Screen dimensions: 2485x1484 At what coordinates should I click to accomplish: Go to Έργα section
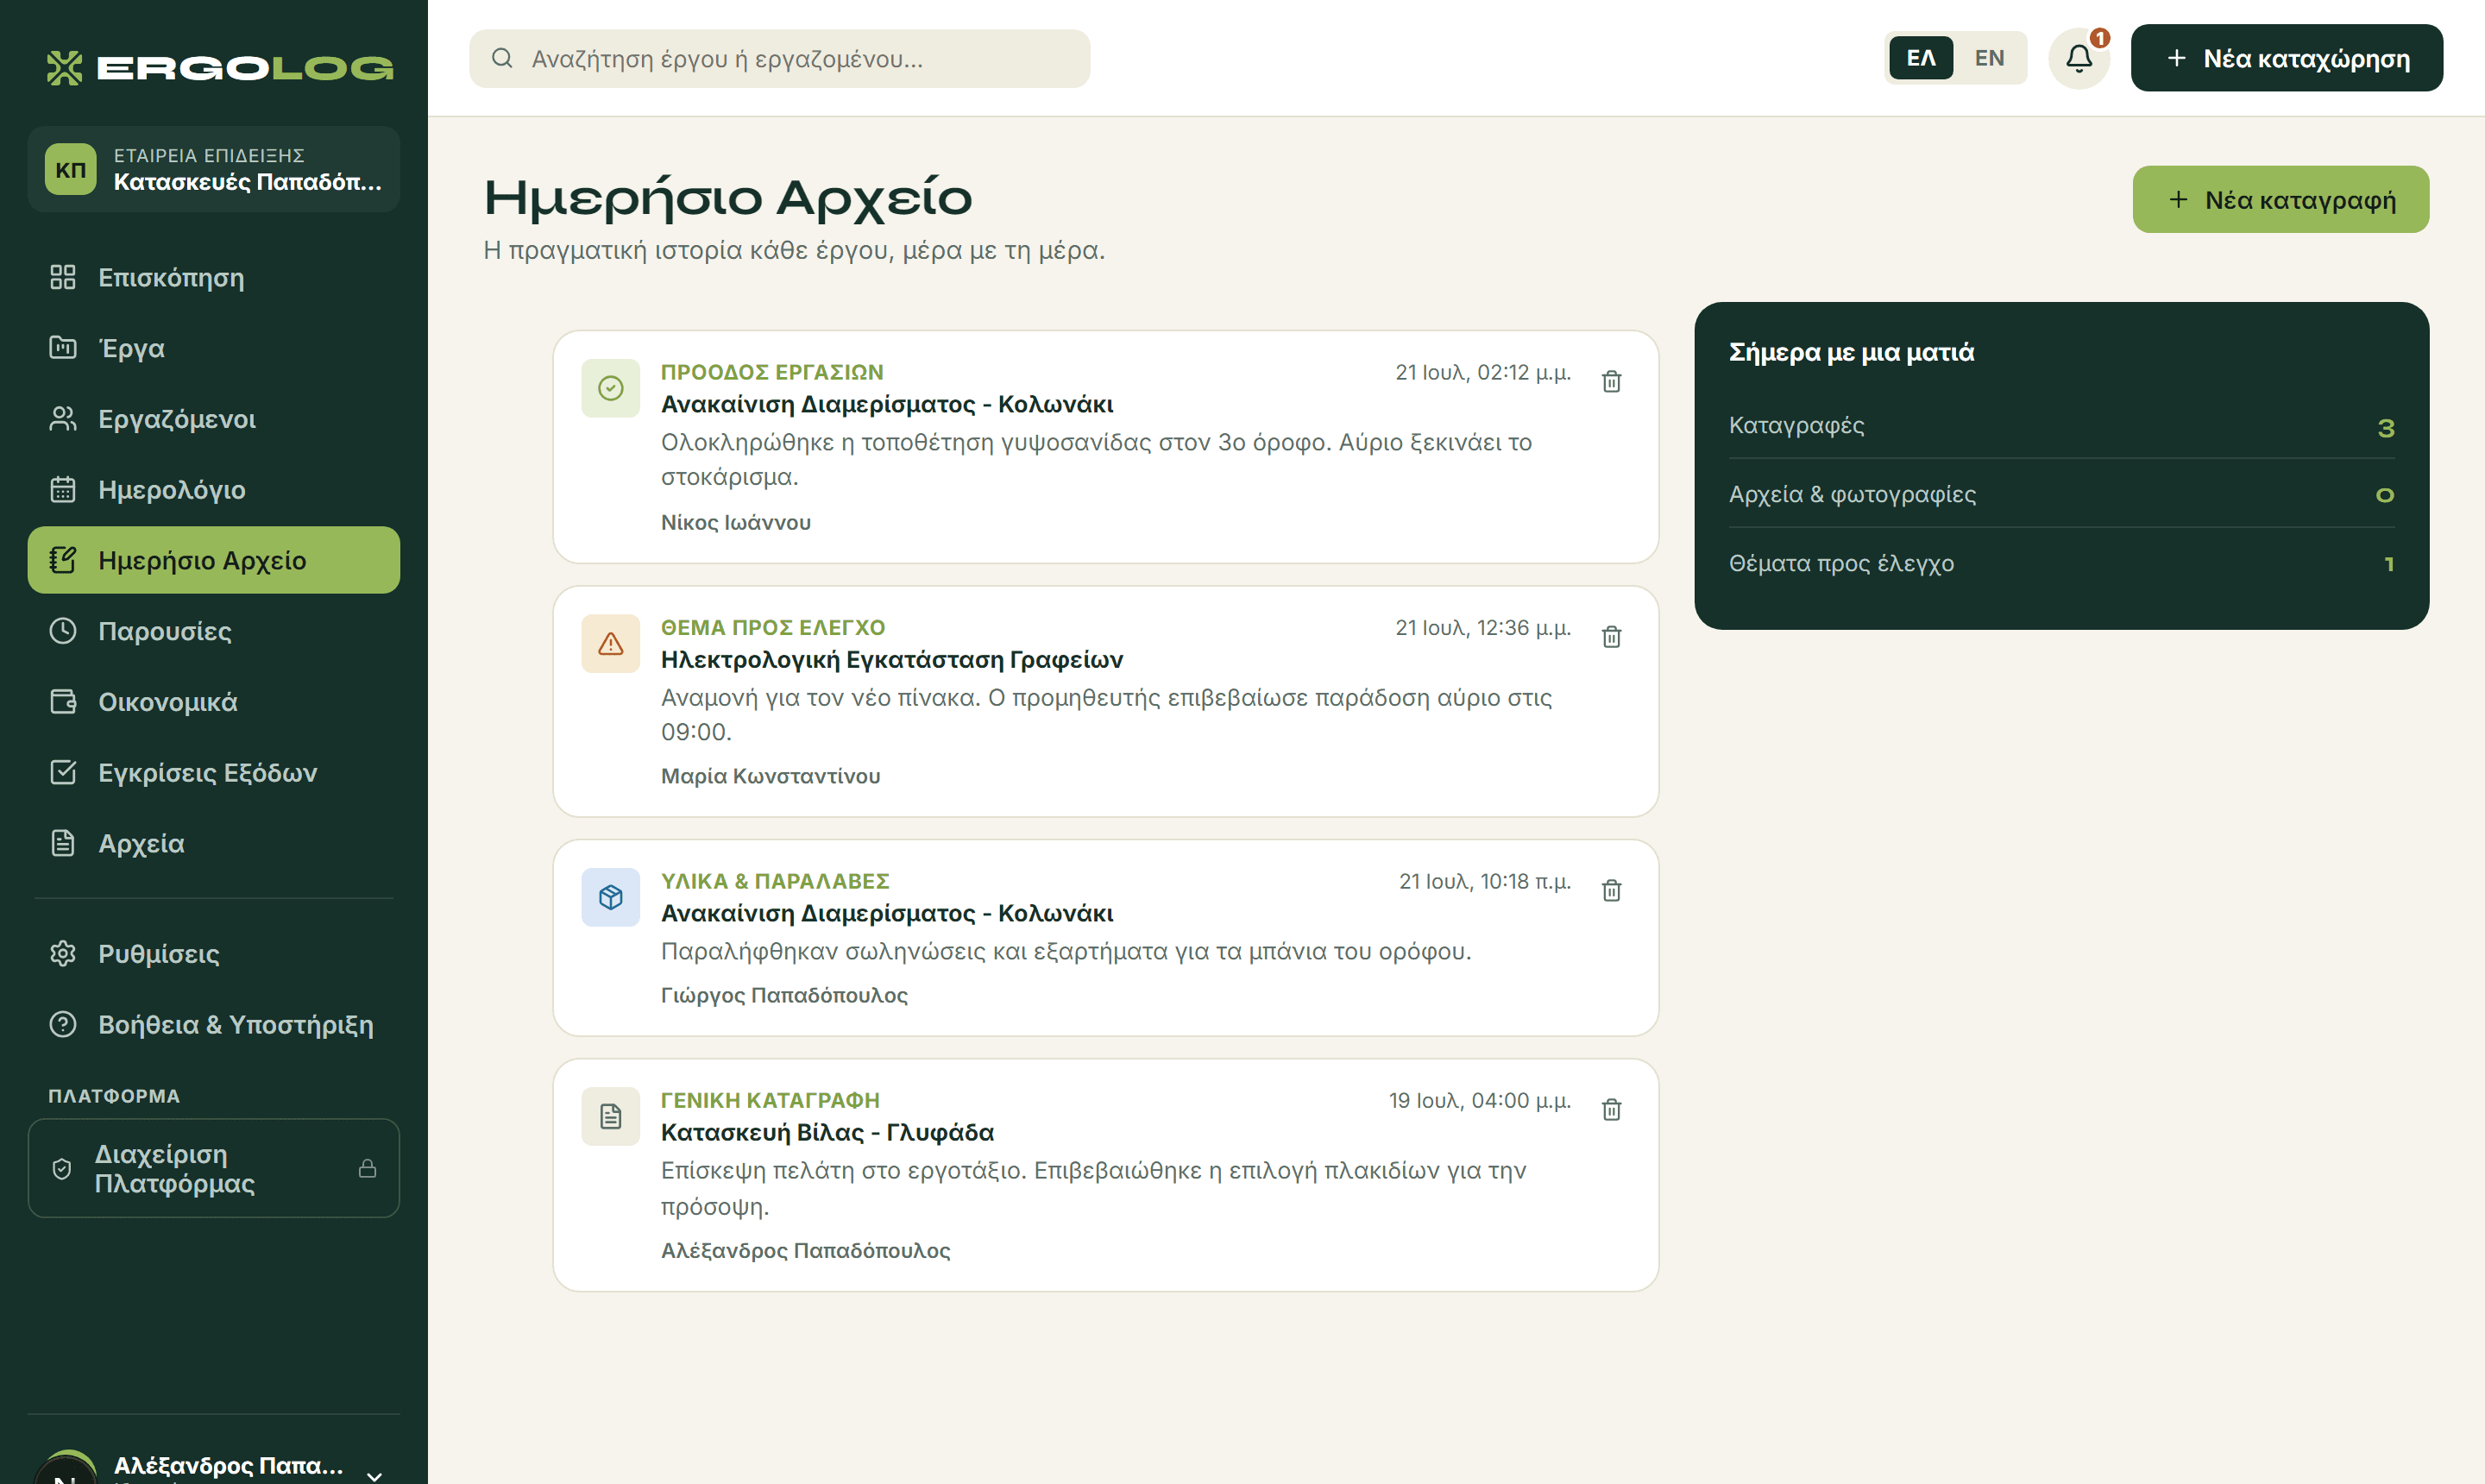[x=214, y=348]
